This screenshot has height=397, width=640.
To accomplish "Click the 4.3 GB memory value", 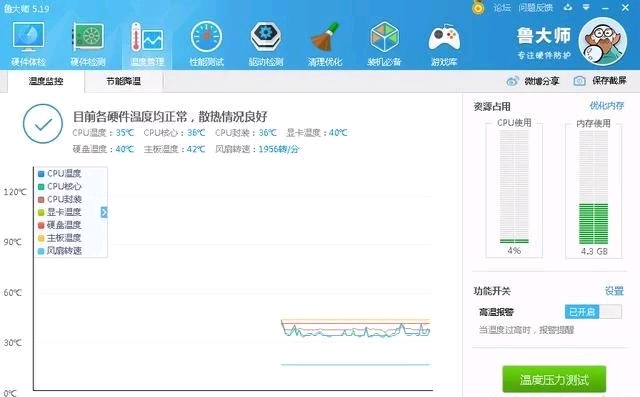I will pos(594,251).
